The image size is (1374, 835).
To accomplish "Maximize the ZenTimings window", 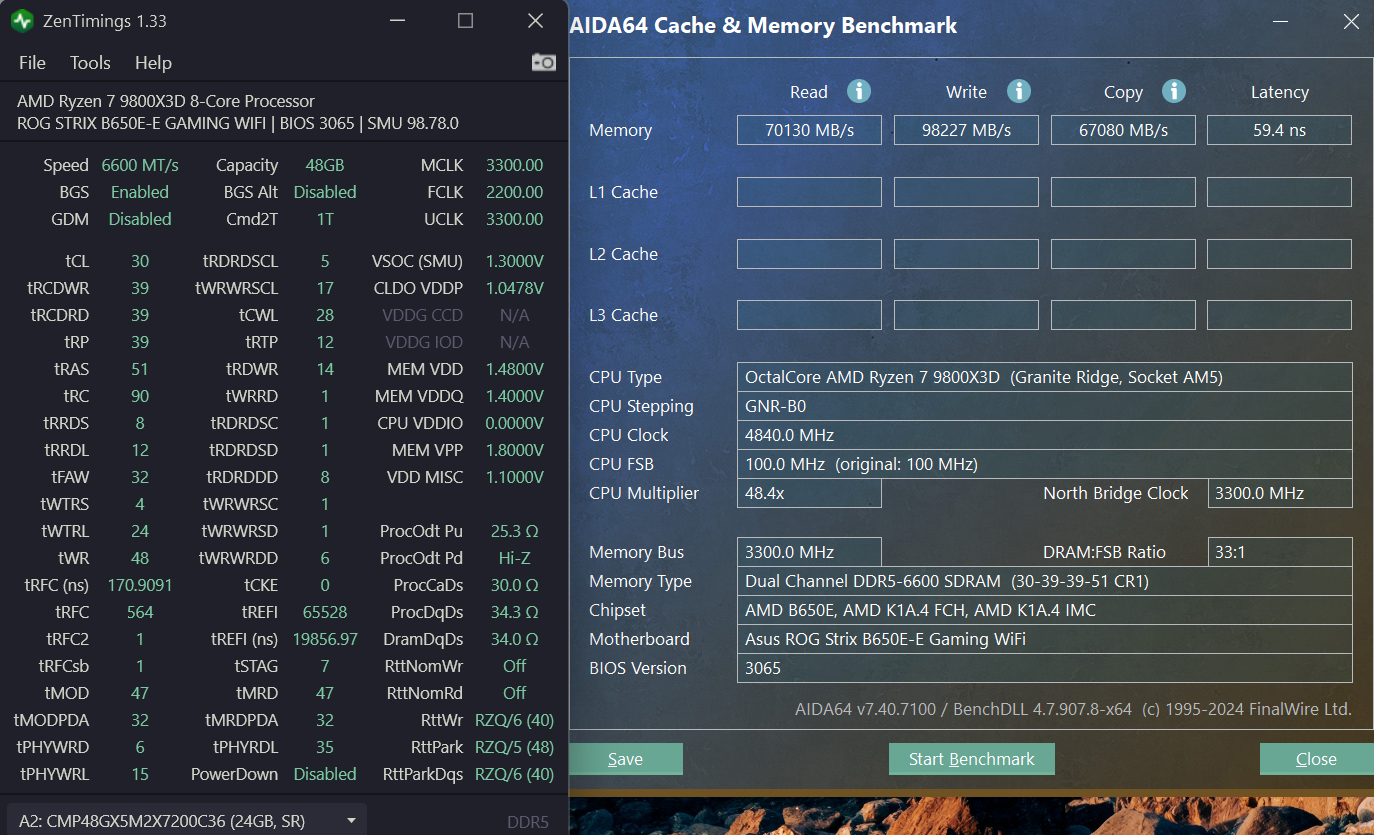I will coord(465,20).
